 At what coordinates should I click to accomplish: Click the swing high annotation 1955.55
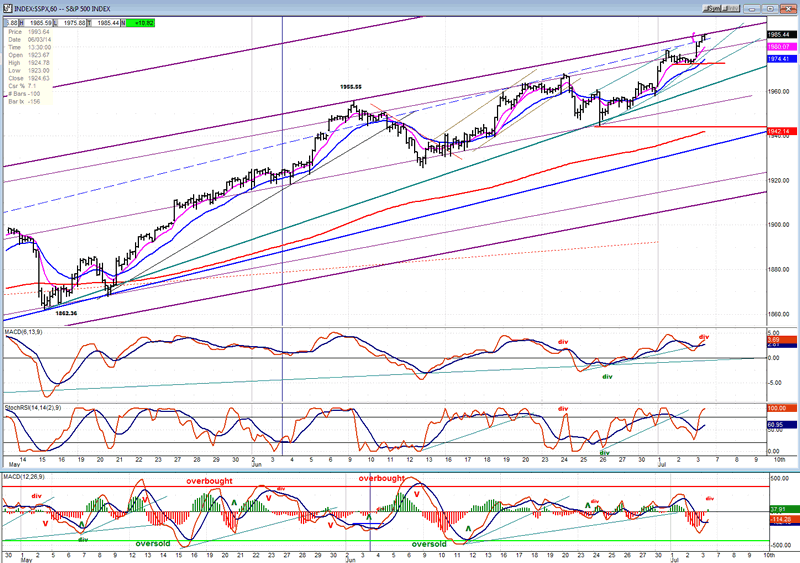351,87
